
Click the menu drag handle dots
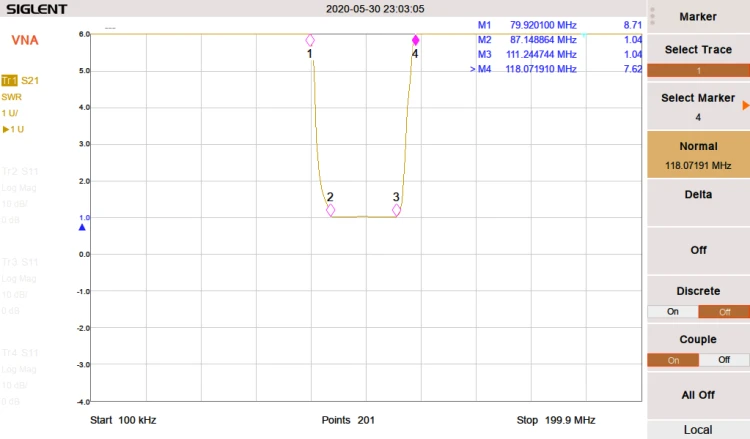coord(652,16)
